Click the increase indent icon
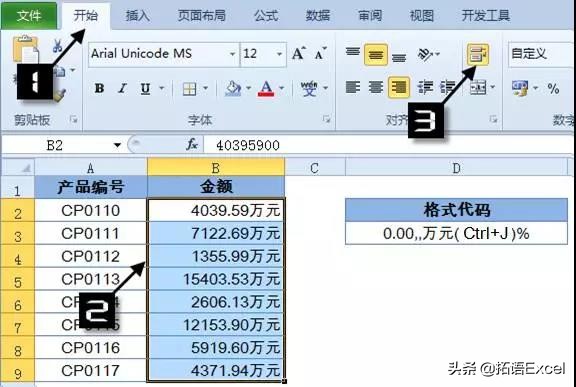 [448, 88]
